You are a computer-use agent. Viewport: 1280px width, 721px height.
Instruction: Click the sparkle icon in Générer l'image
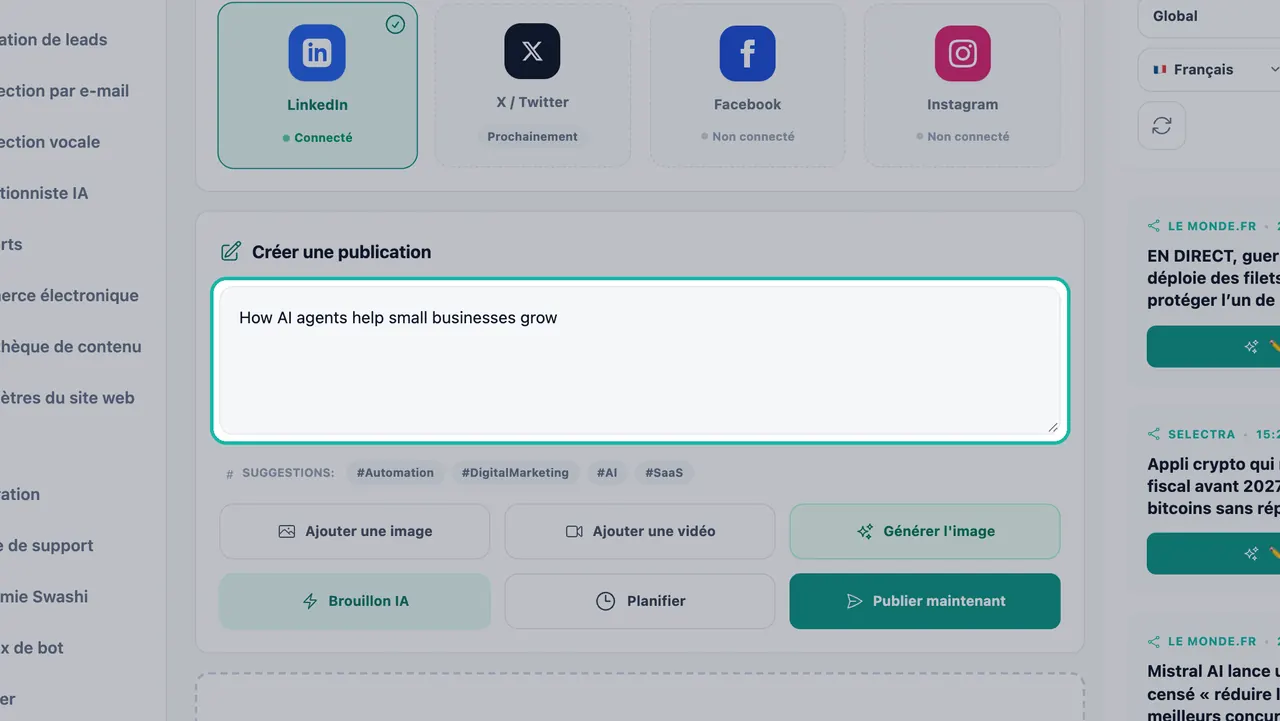coord(865,532)
